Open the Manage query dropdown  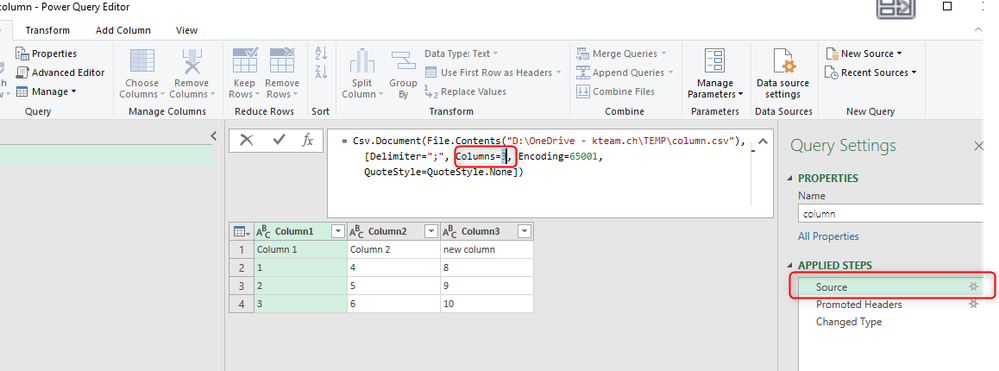tap(46, 92)
